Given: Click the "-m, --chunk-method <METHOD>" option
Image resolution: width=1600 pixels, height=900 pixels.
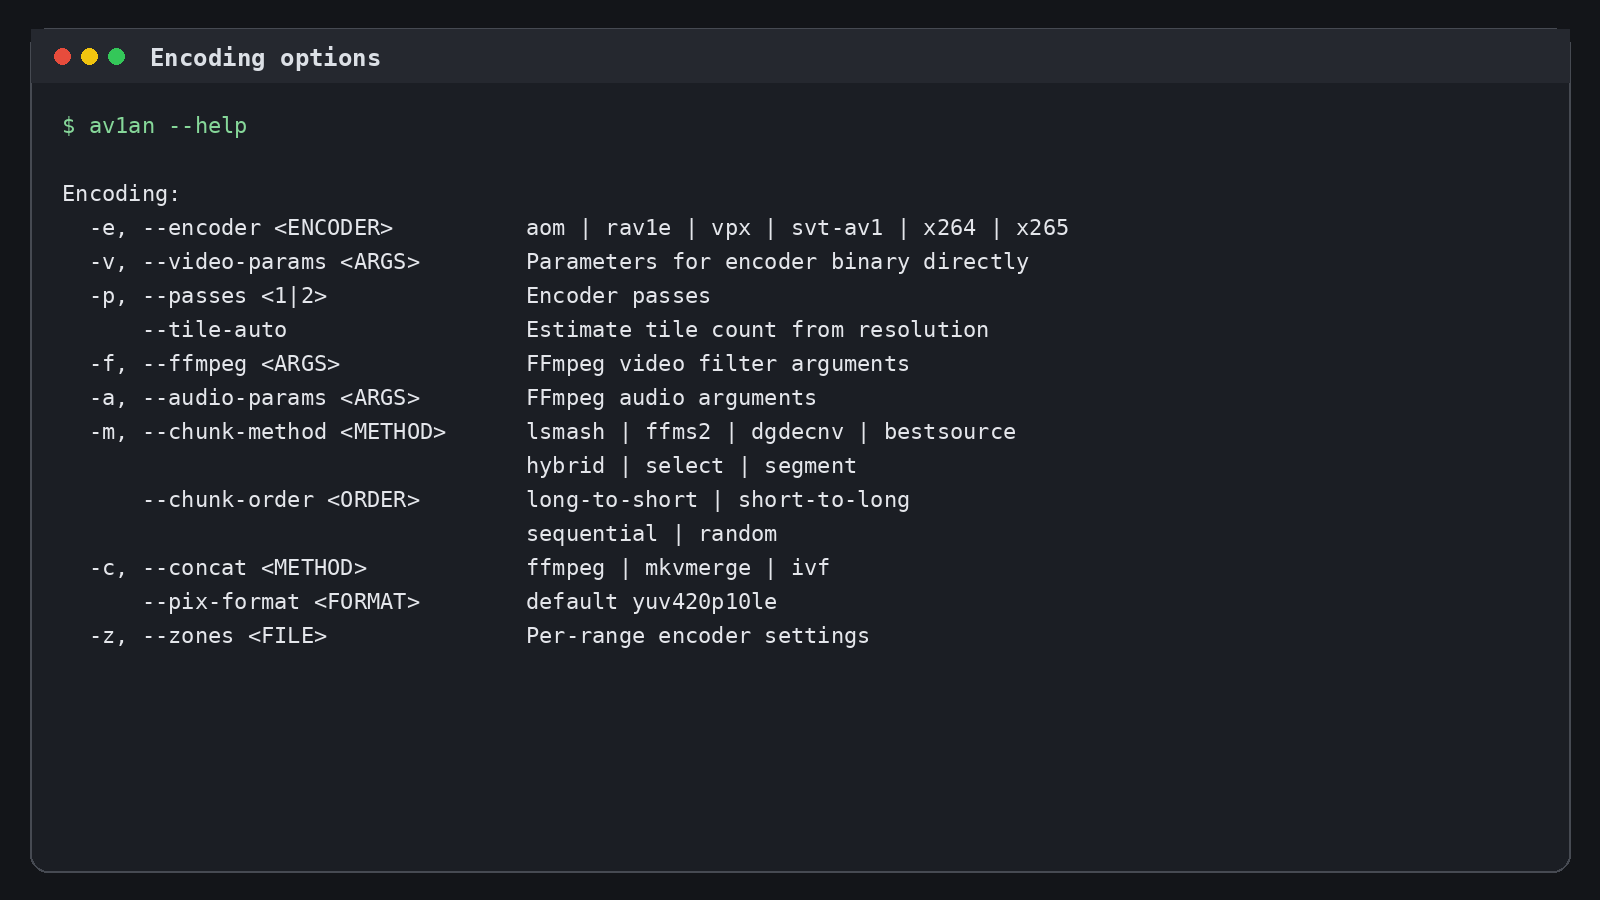Looking at the screenshot, I should pyautogui.click(x=268, y=432).
